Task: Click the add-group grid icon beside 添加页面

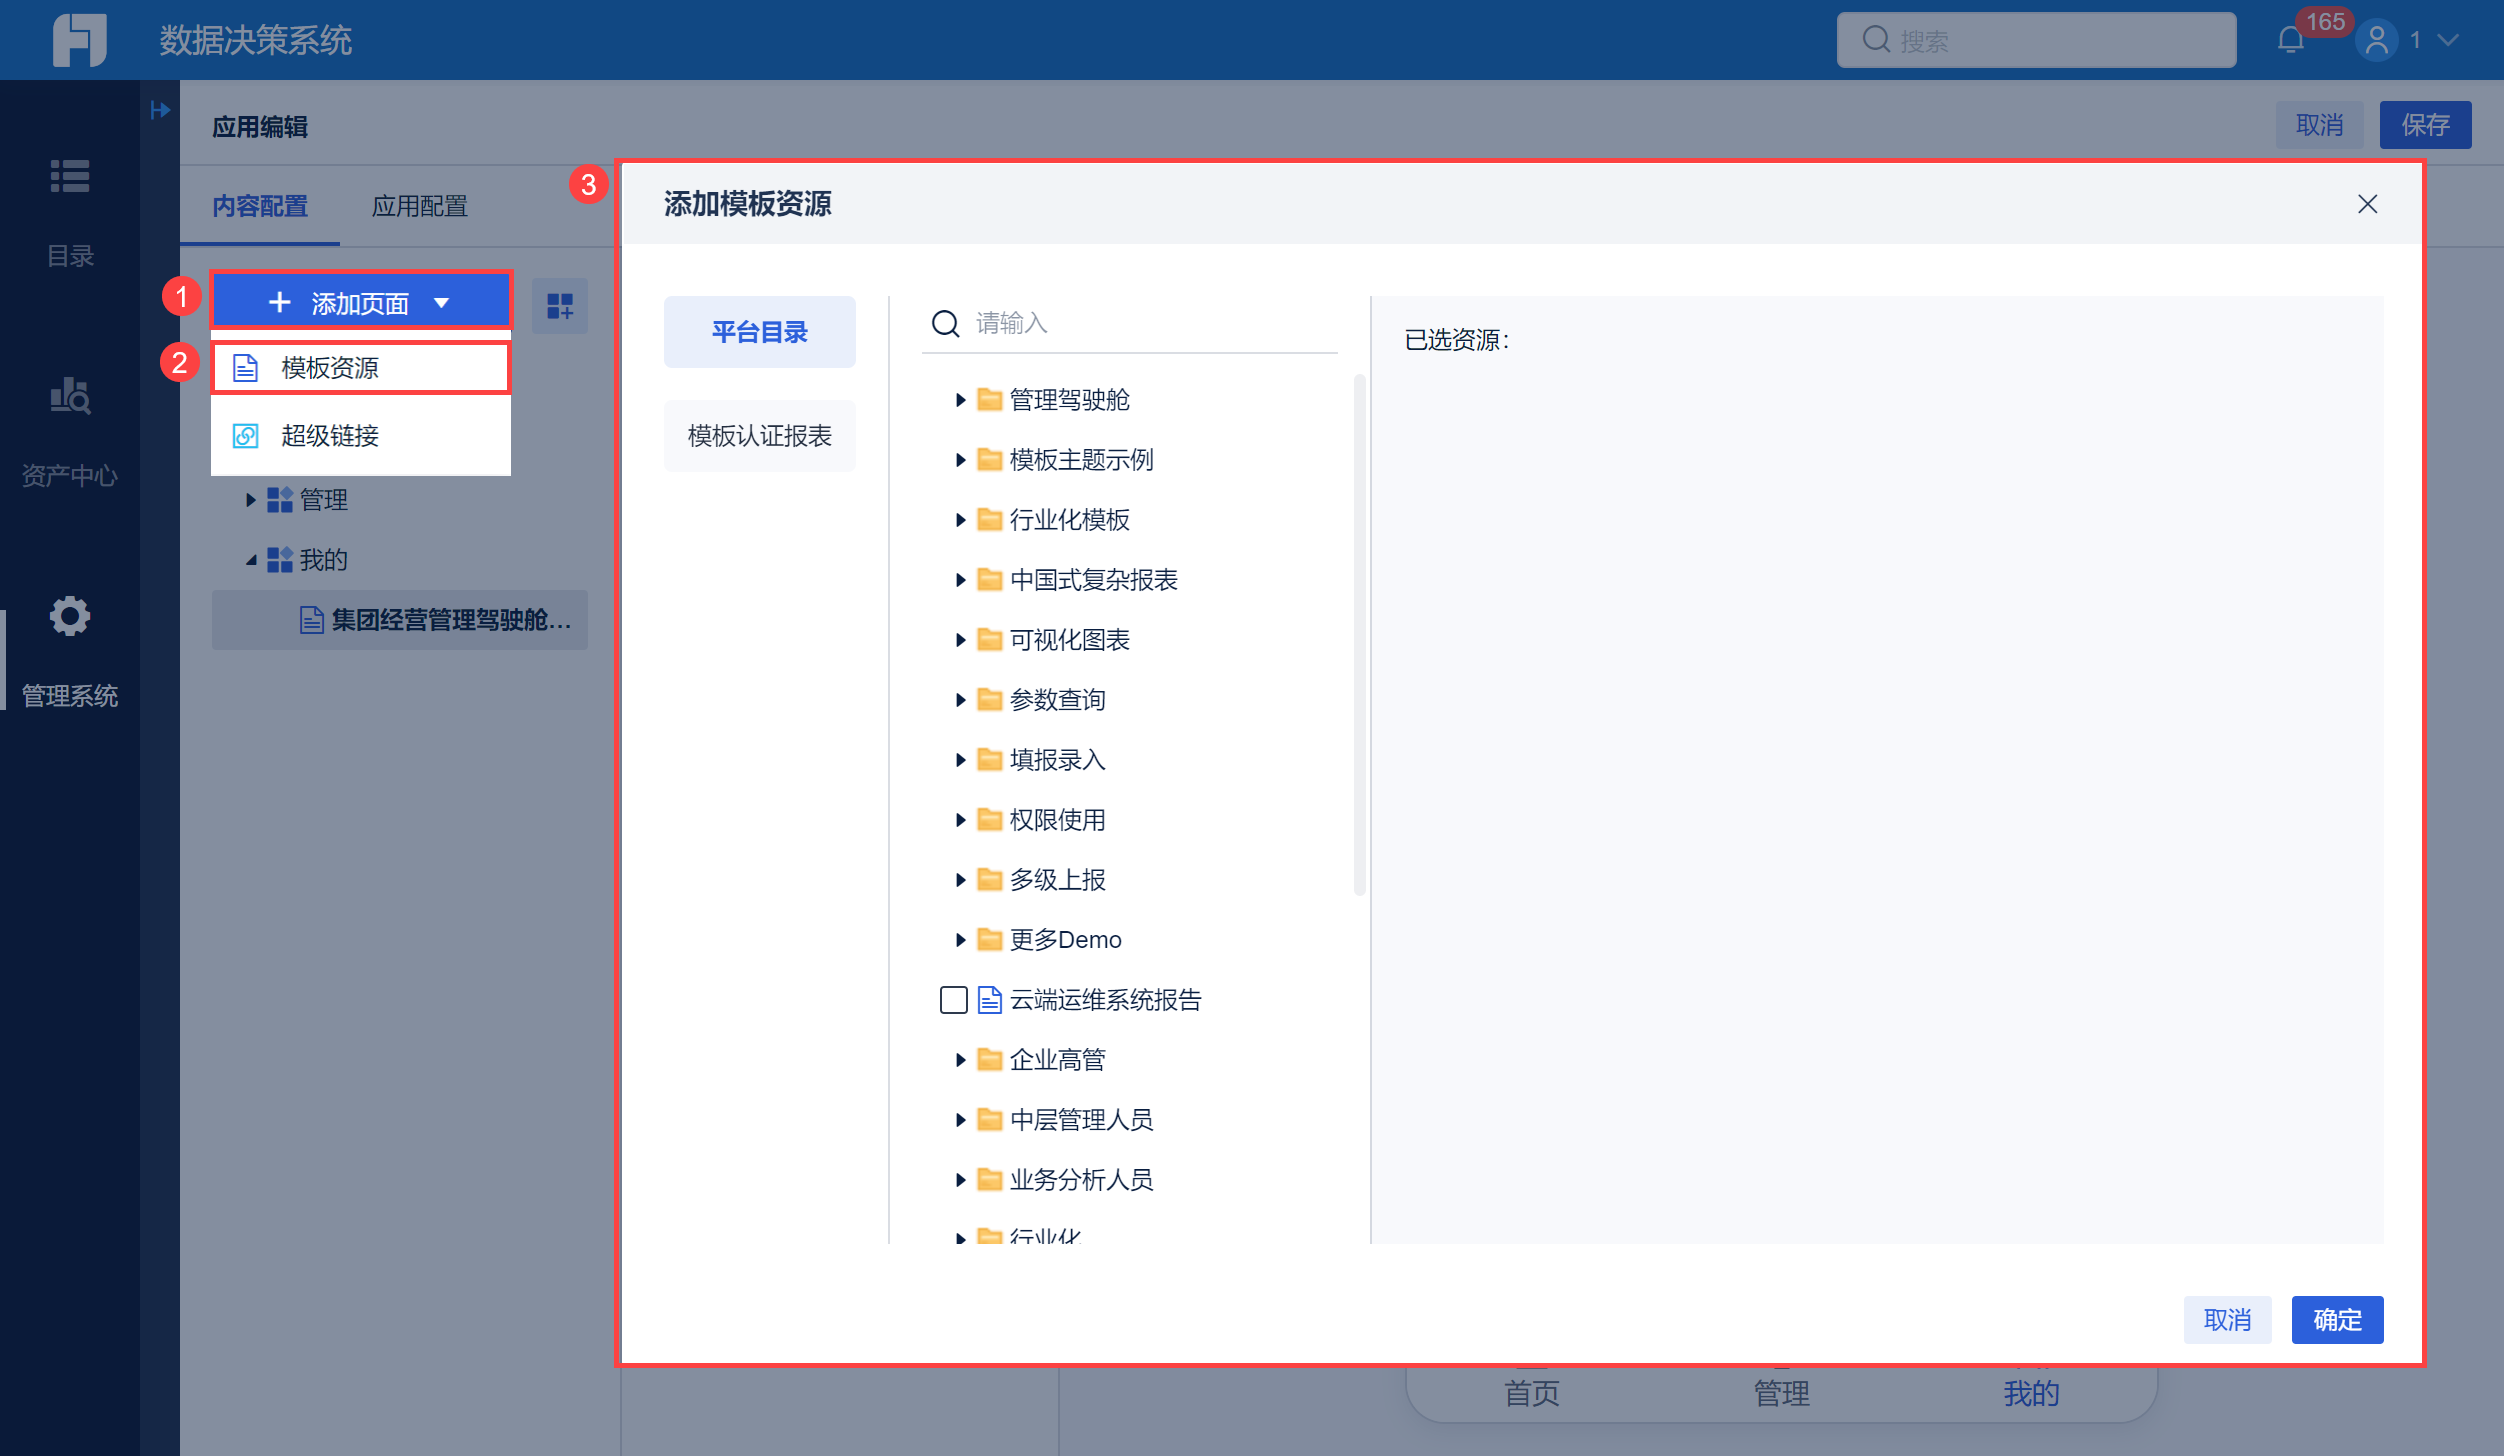Action: pos(560,305)
